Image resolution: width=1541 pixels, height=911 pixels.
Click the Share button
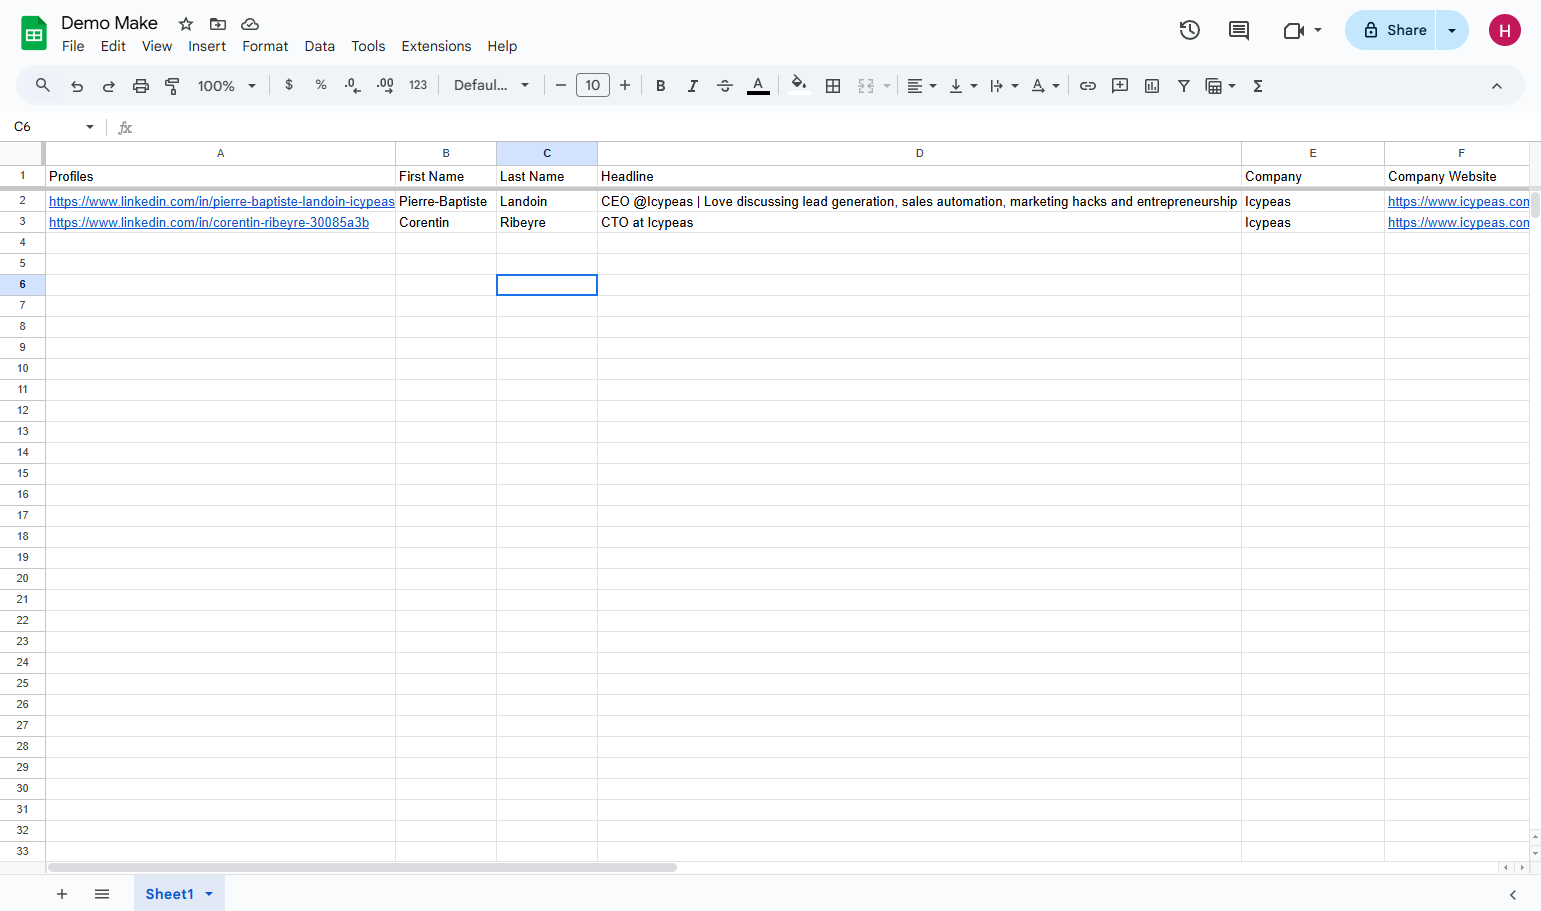click(x=1391, y=30)
